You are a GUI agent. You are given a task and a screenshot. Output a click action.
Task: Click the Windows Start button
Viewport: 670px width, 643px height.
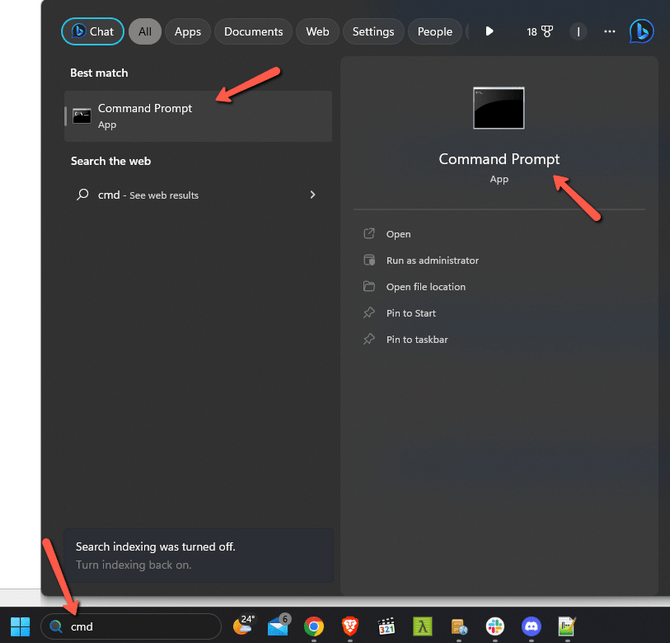[20, 627]
